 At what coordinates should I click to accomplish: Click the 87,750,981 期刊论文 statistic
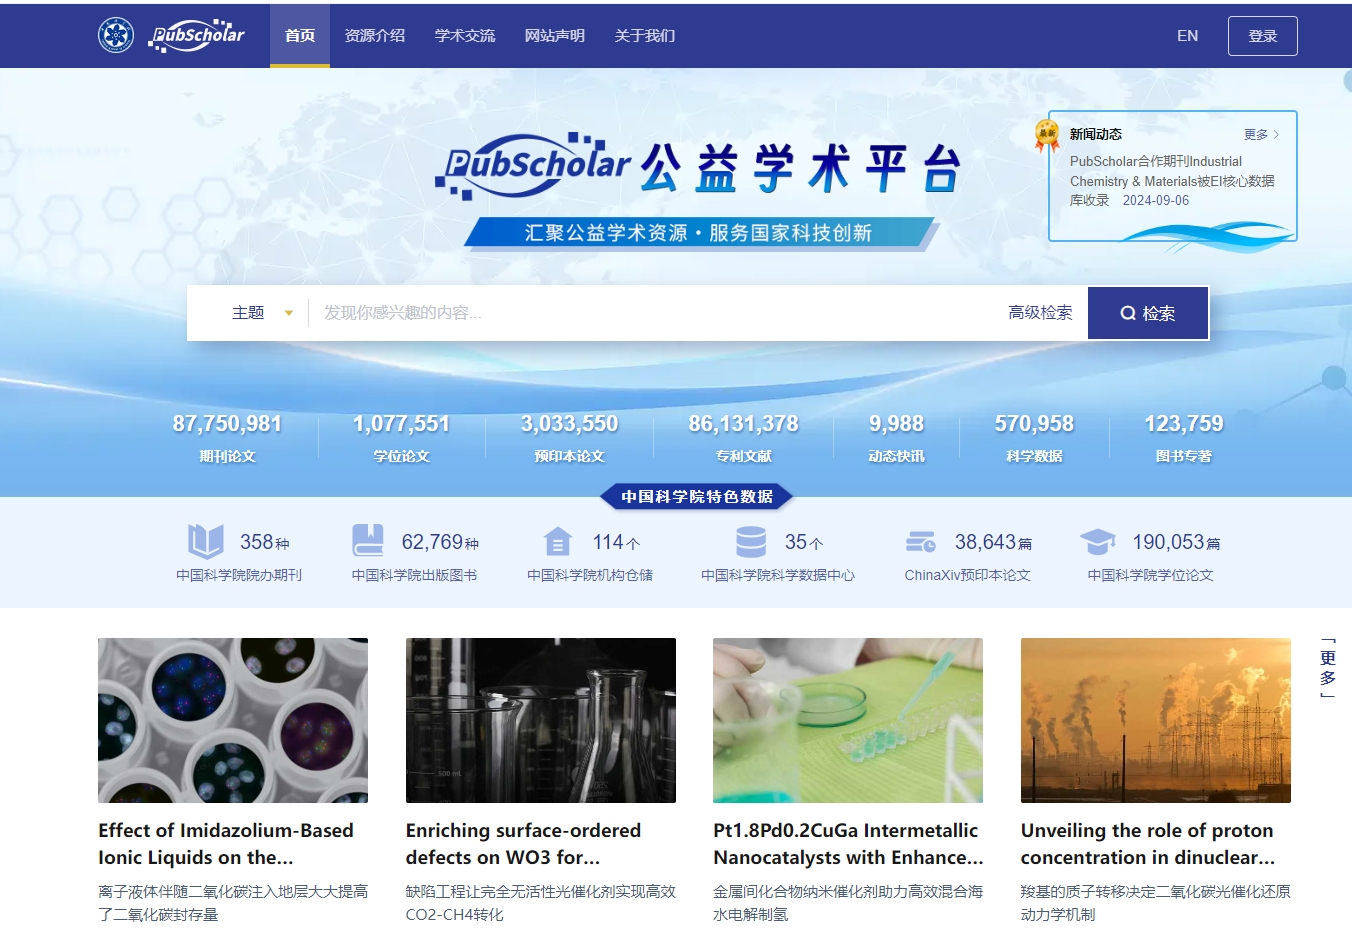coord(227,438)
